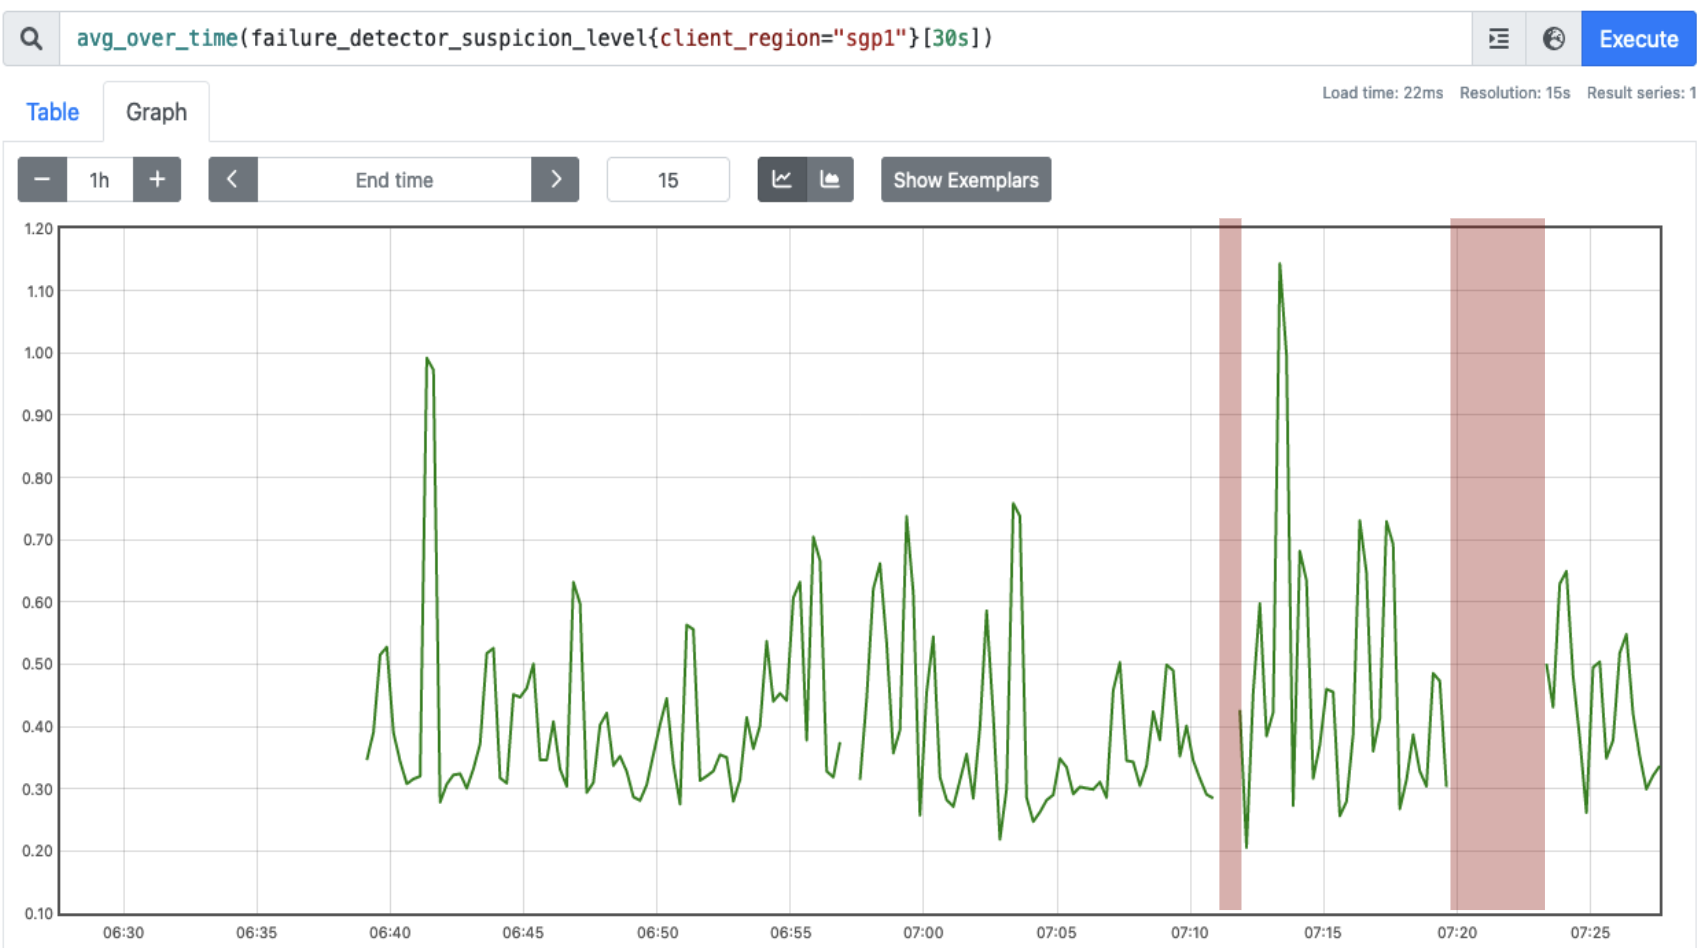Click the wide red shaded region after 07:20
This screenshot has height=948, width=1698.
pos(1497,560)
